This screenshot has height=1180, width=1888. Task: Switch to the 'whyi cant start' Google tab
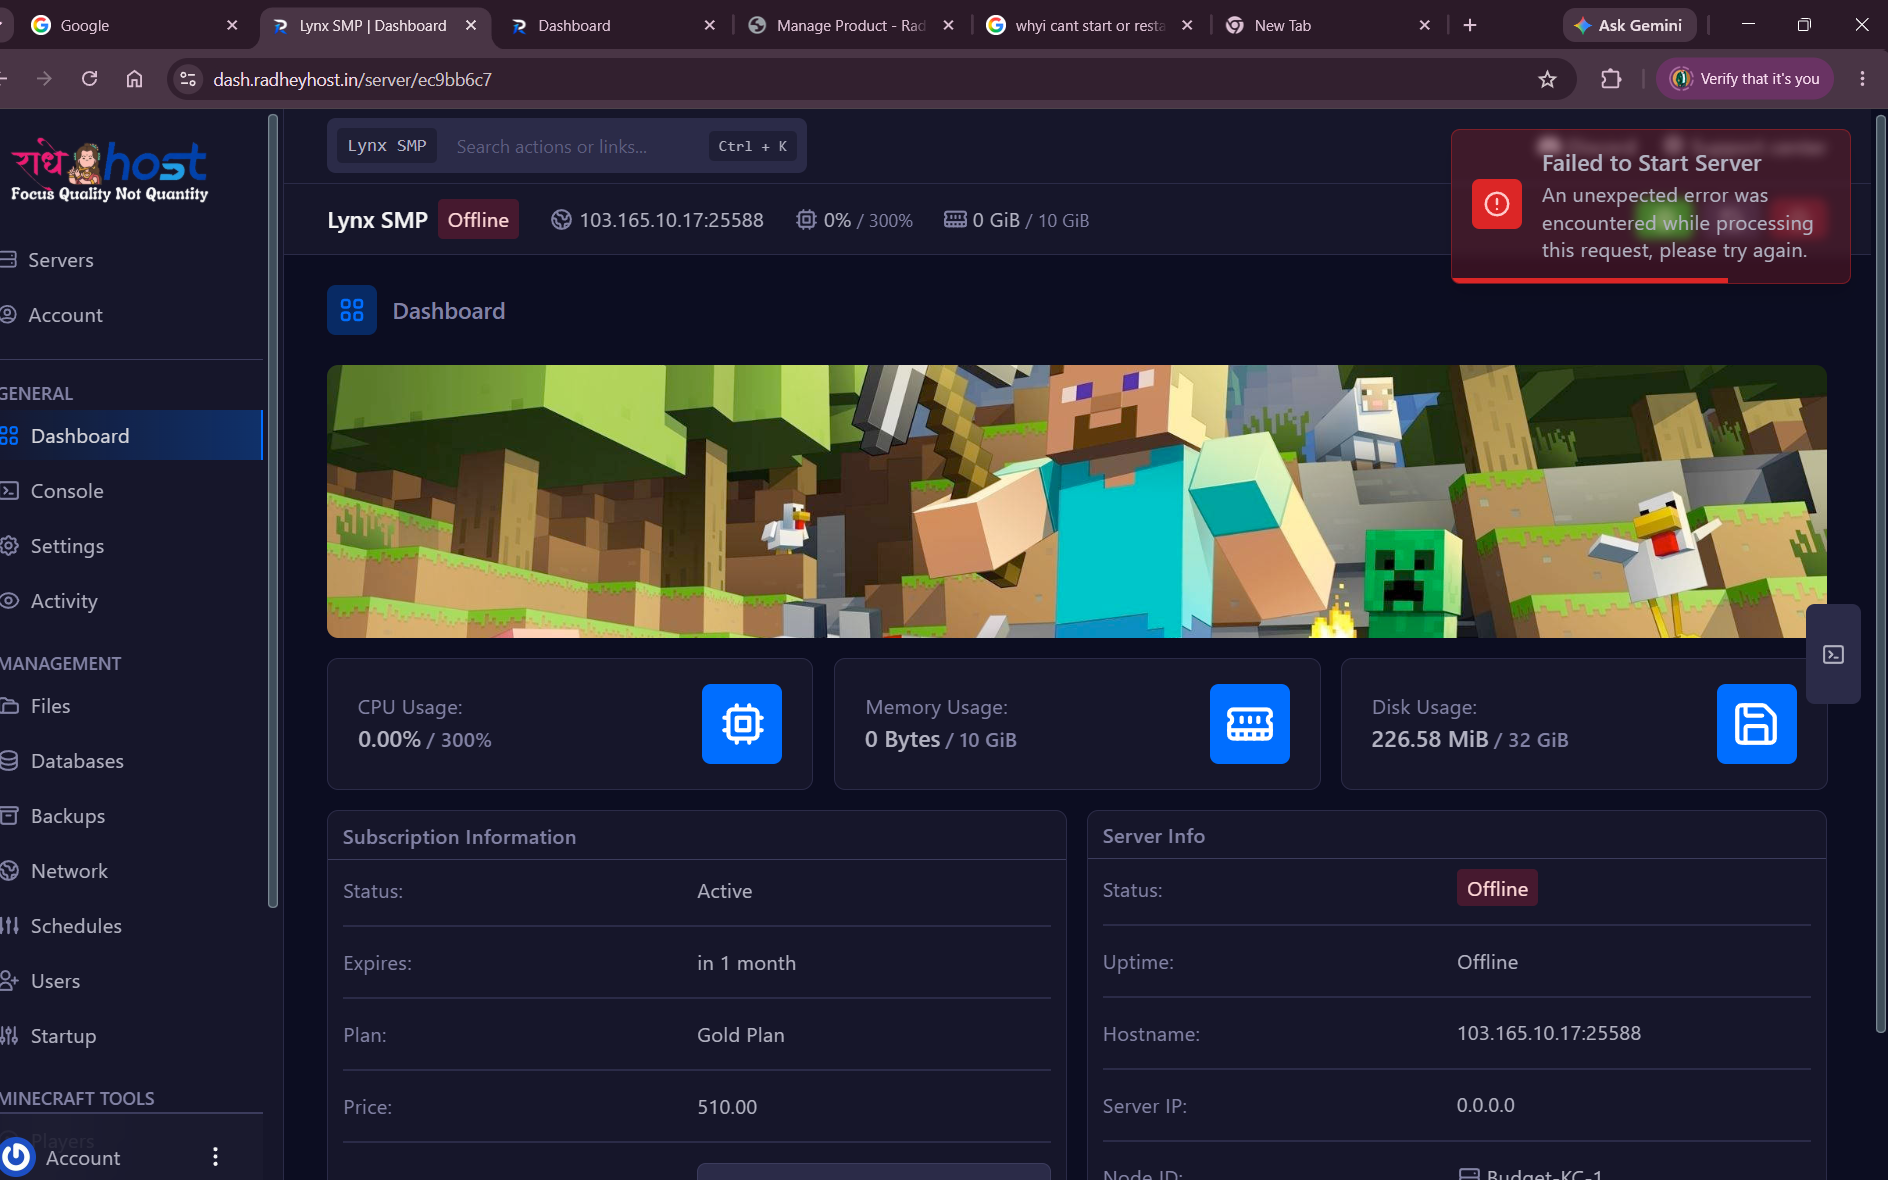click(1090, 25)
